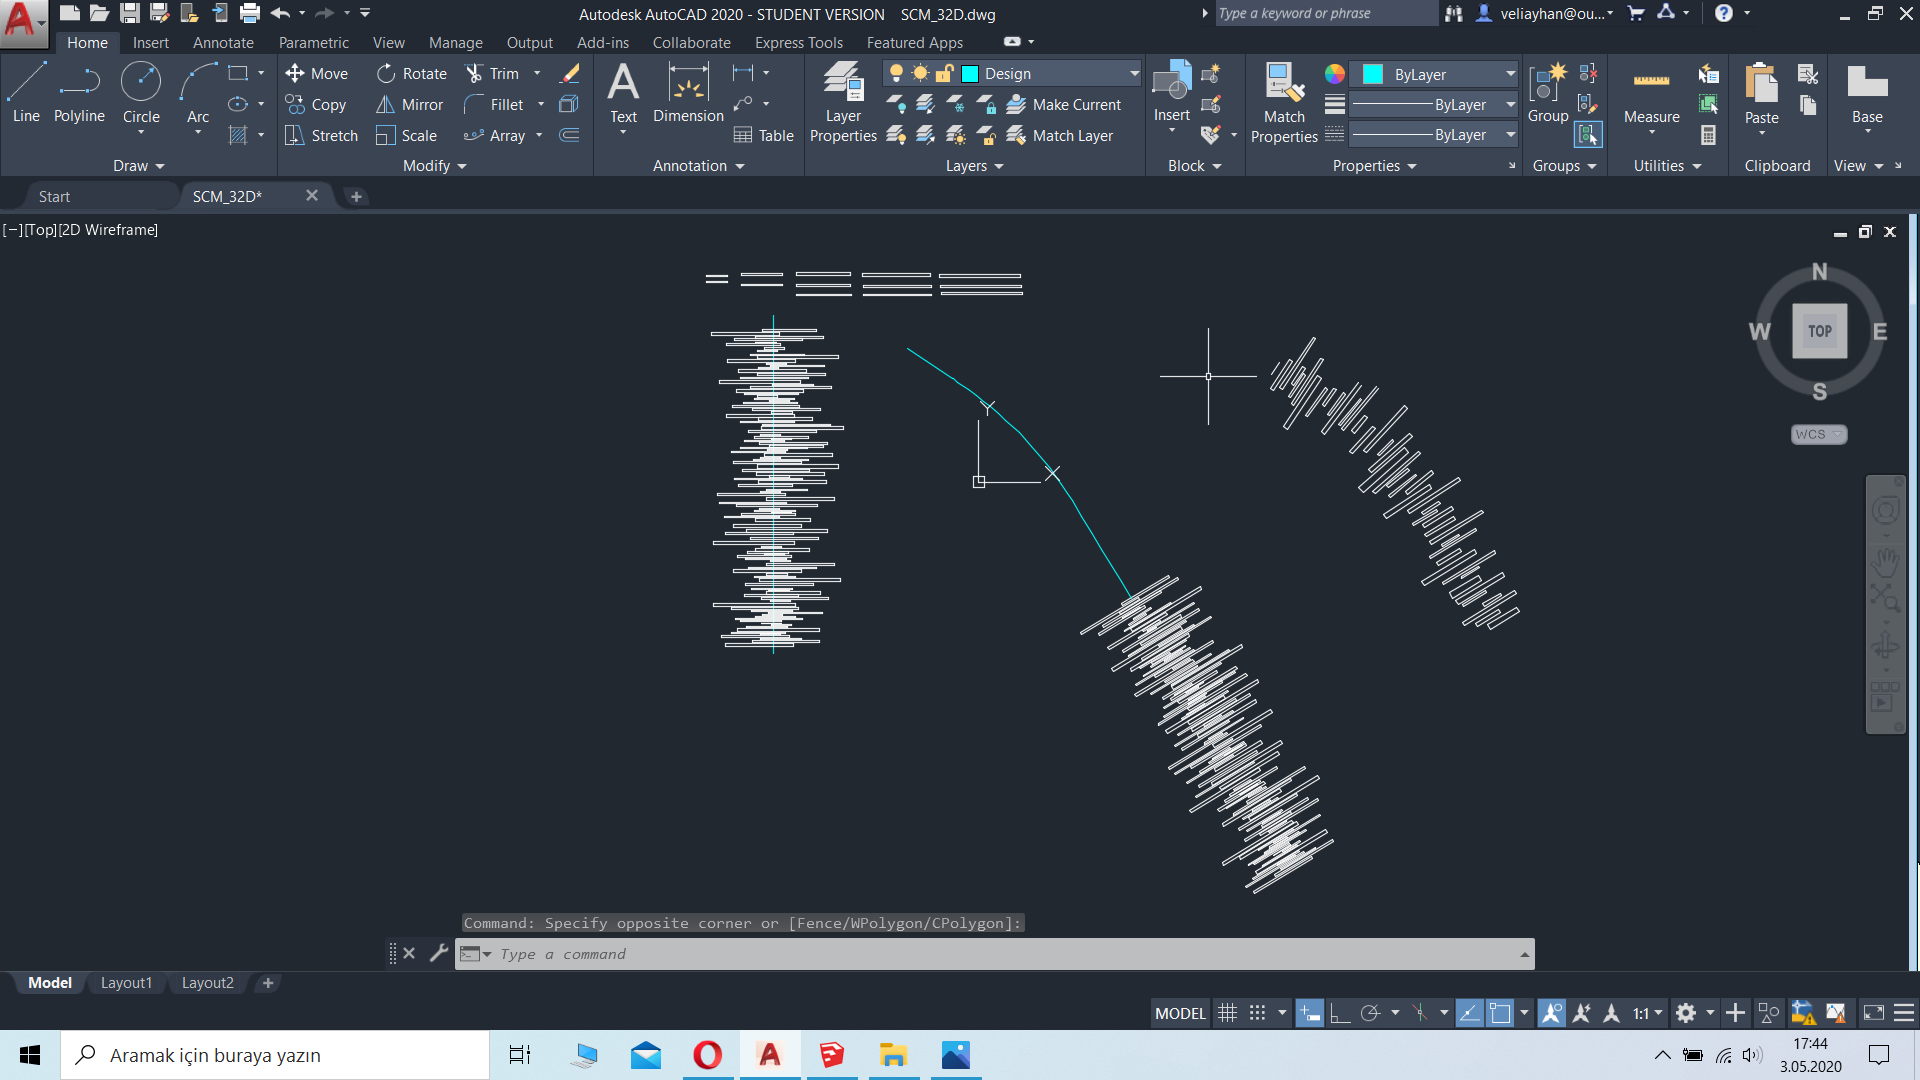This screenshot has height=1080, width=1920.
Task: Click the cyan object color swatch
Action: (x=1372, y=74)
